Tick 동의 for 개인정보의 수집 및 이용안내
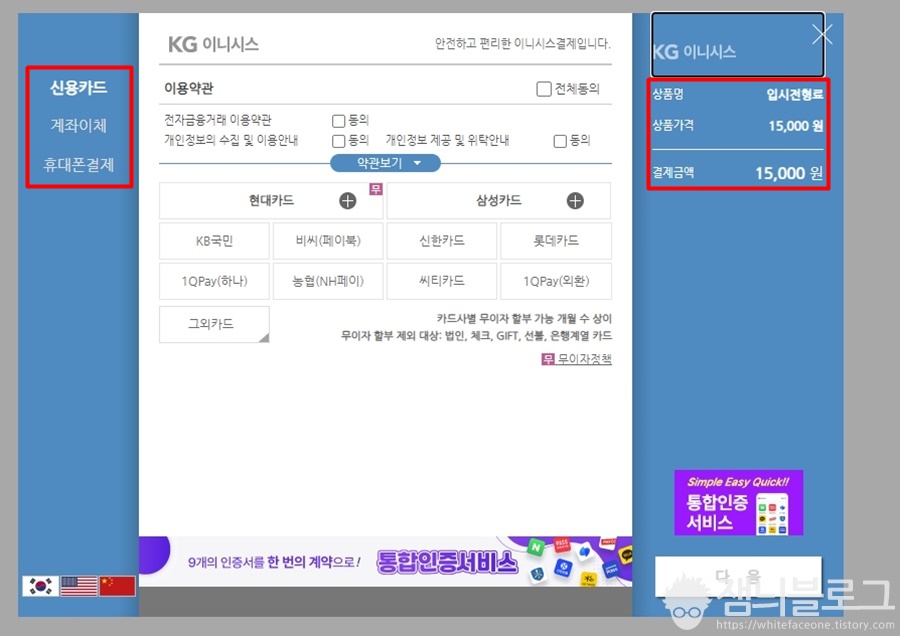The image size is (900, 636). pos(339,141)
